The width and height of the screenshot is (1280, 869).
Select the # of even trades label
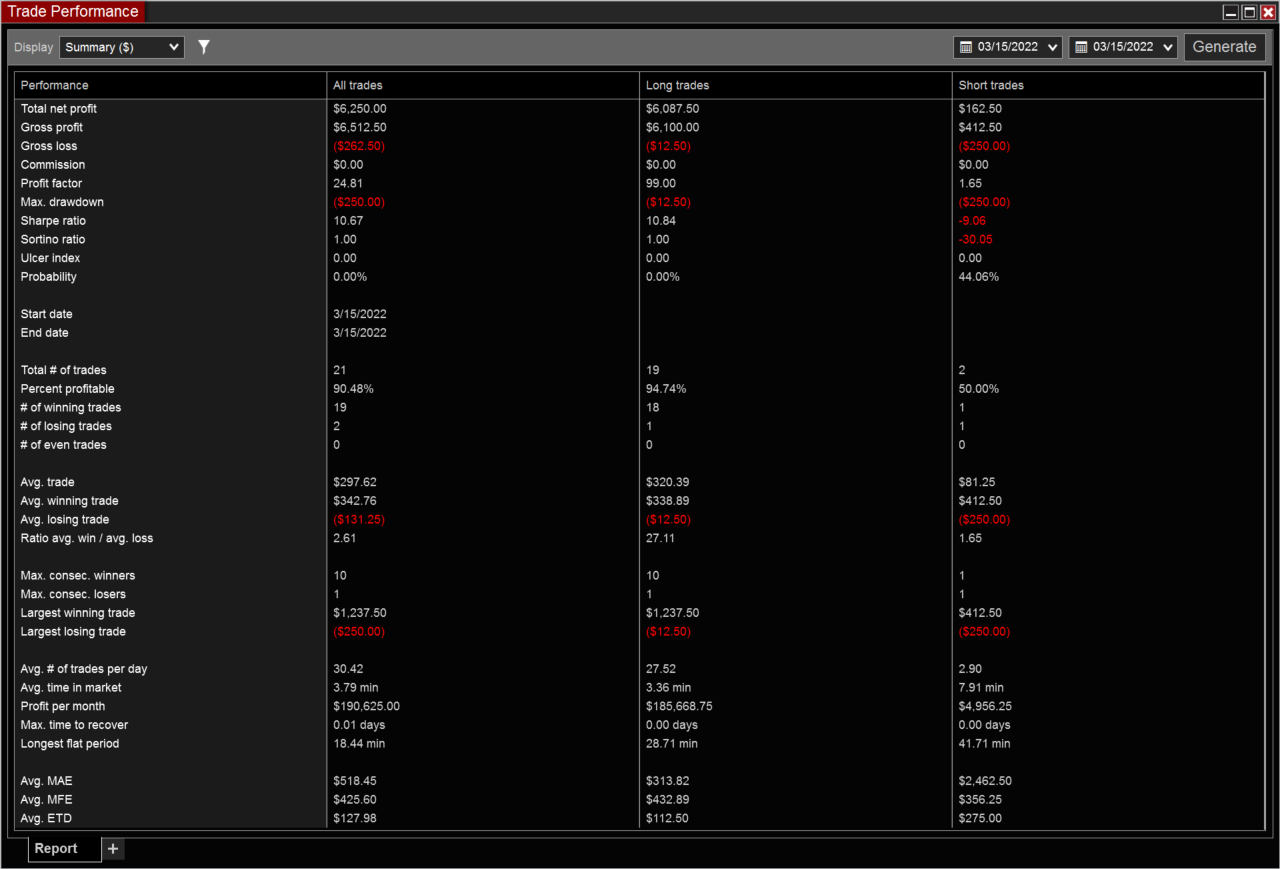click(x=64, y=445)
